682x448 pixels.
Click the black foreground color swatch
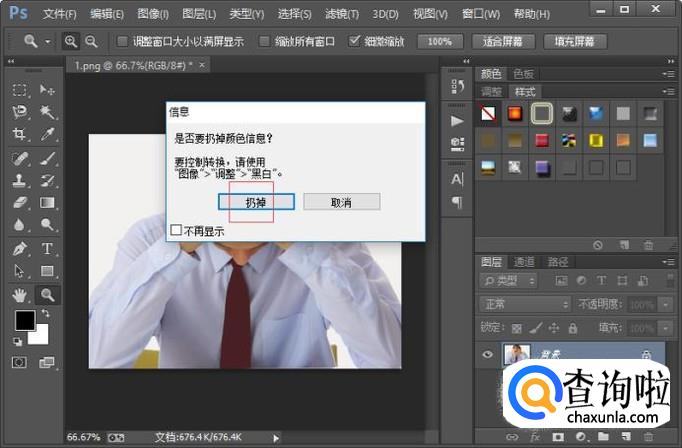click(24, 321)
